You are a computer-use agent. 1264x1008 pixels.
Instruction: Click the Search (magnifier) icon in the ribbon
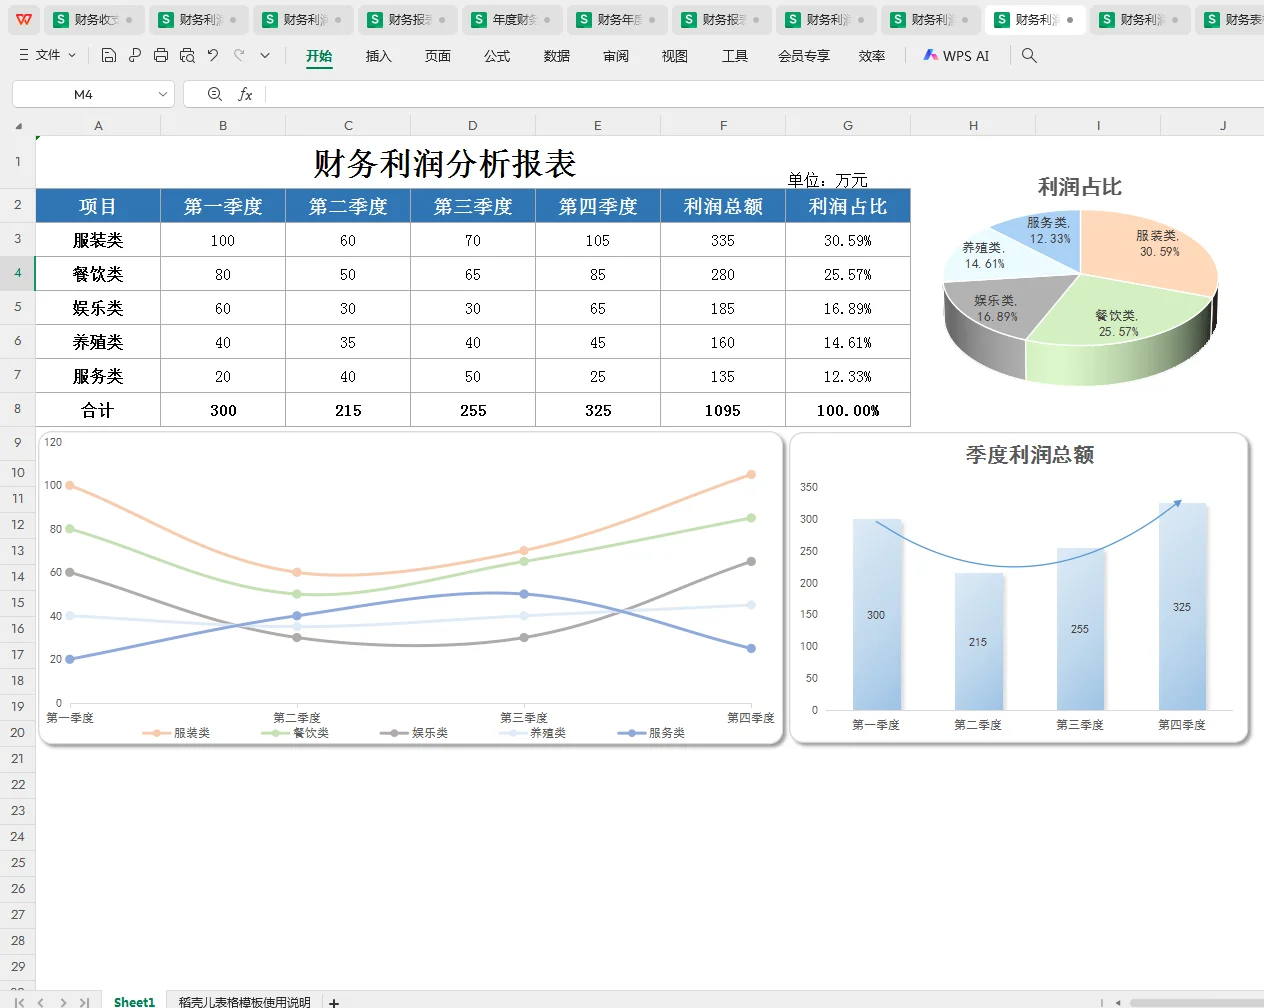click(x=1028, y=56)
